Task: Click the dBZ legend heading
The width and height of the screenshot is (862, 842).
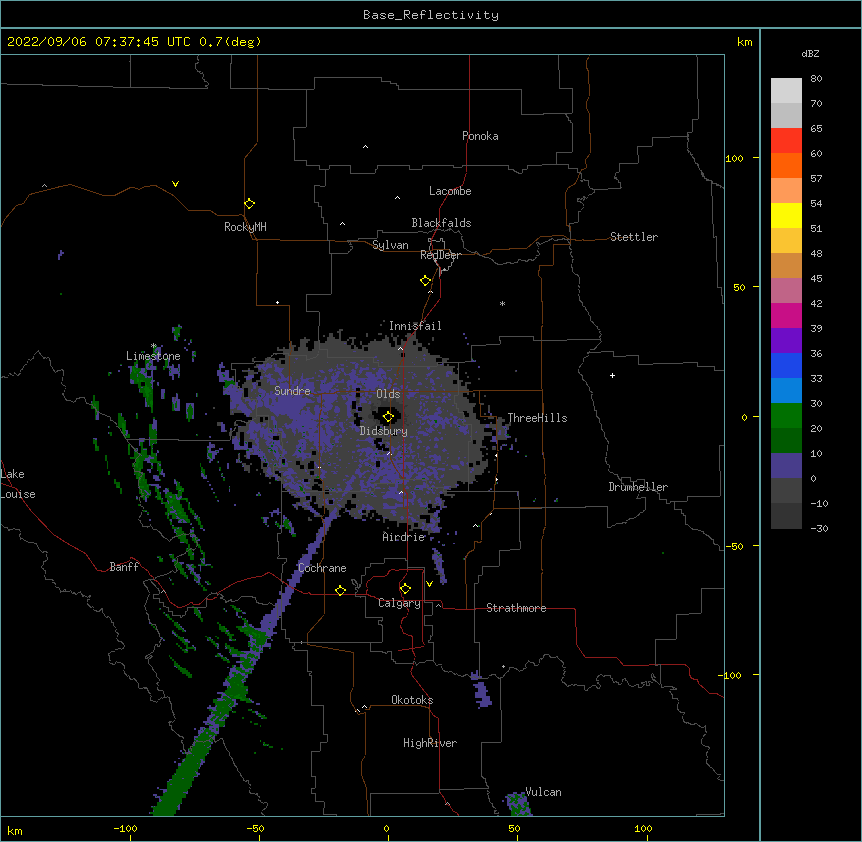Action: 810,53
